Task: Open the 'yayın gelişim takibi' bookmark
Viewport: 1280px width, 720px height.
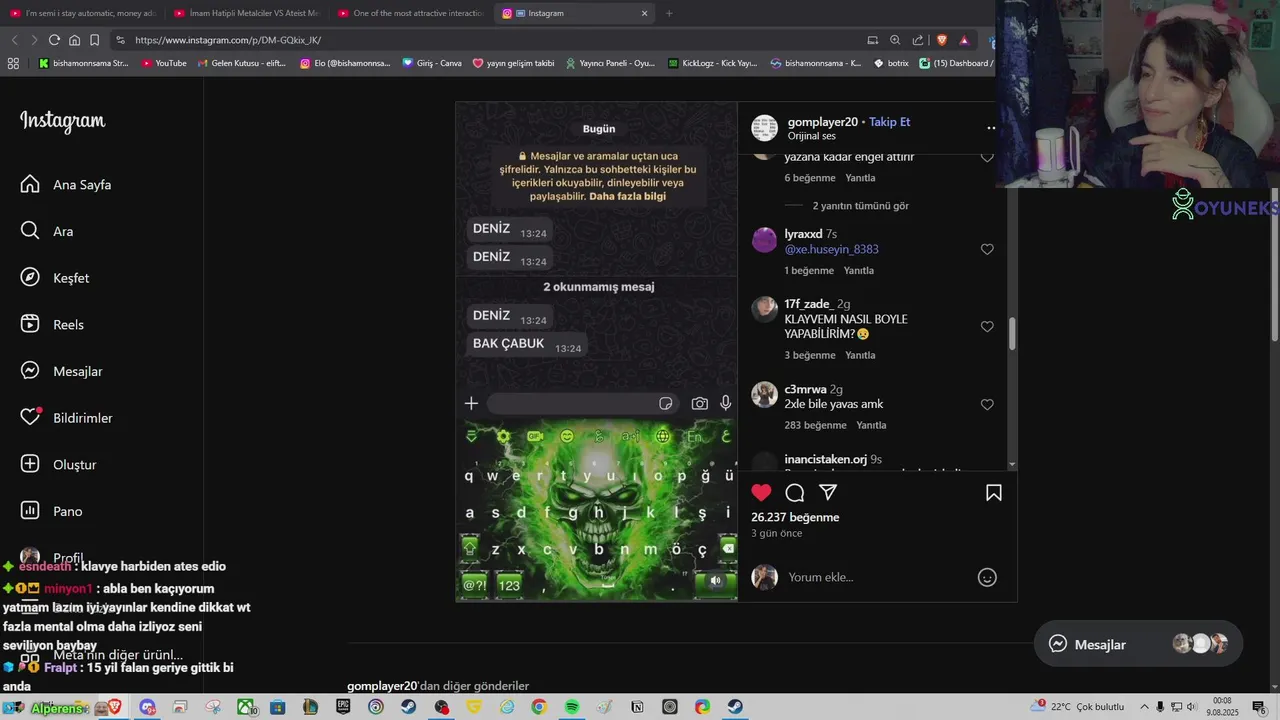Action: pos(513,63)
